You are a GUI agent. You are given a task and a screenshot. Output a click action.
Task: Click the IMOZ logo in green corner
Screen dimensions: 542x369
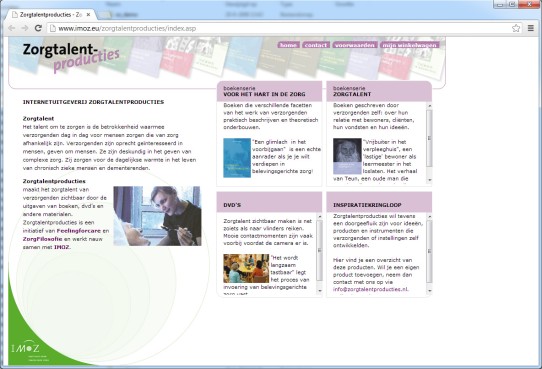click(26, 348)
